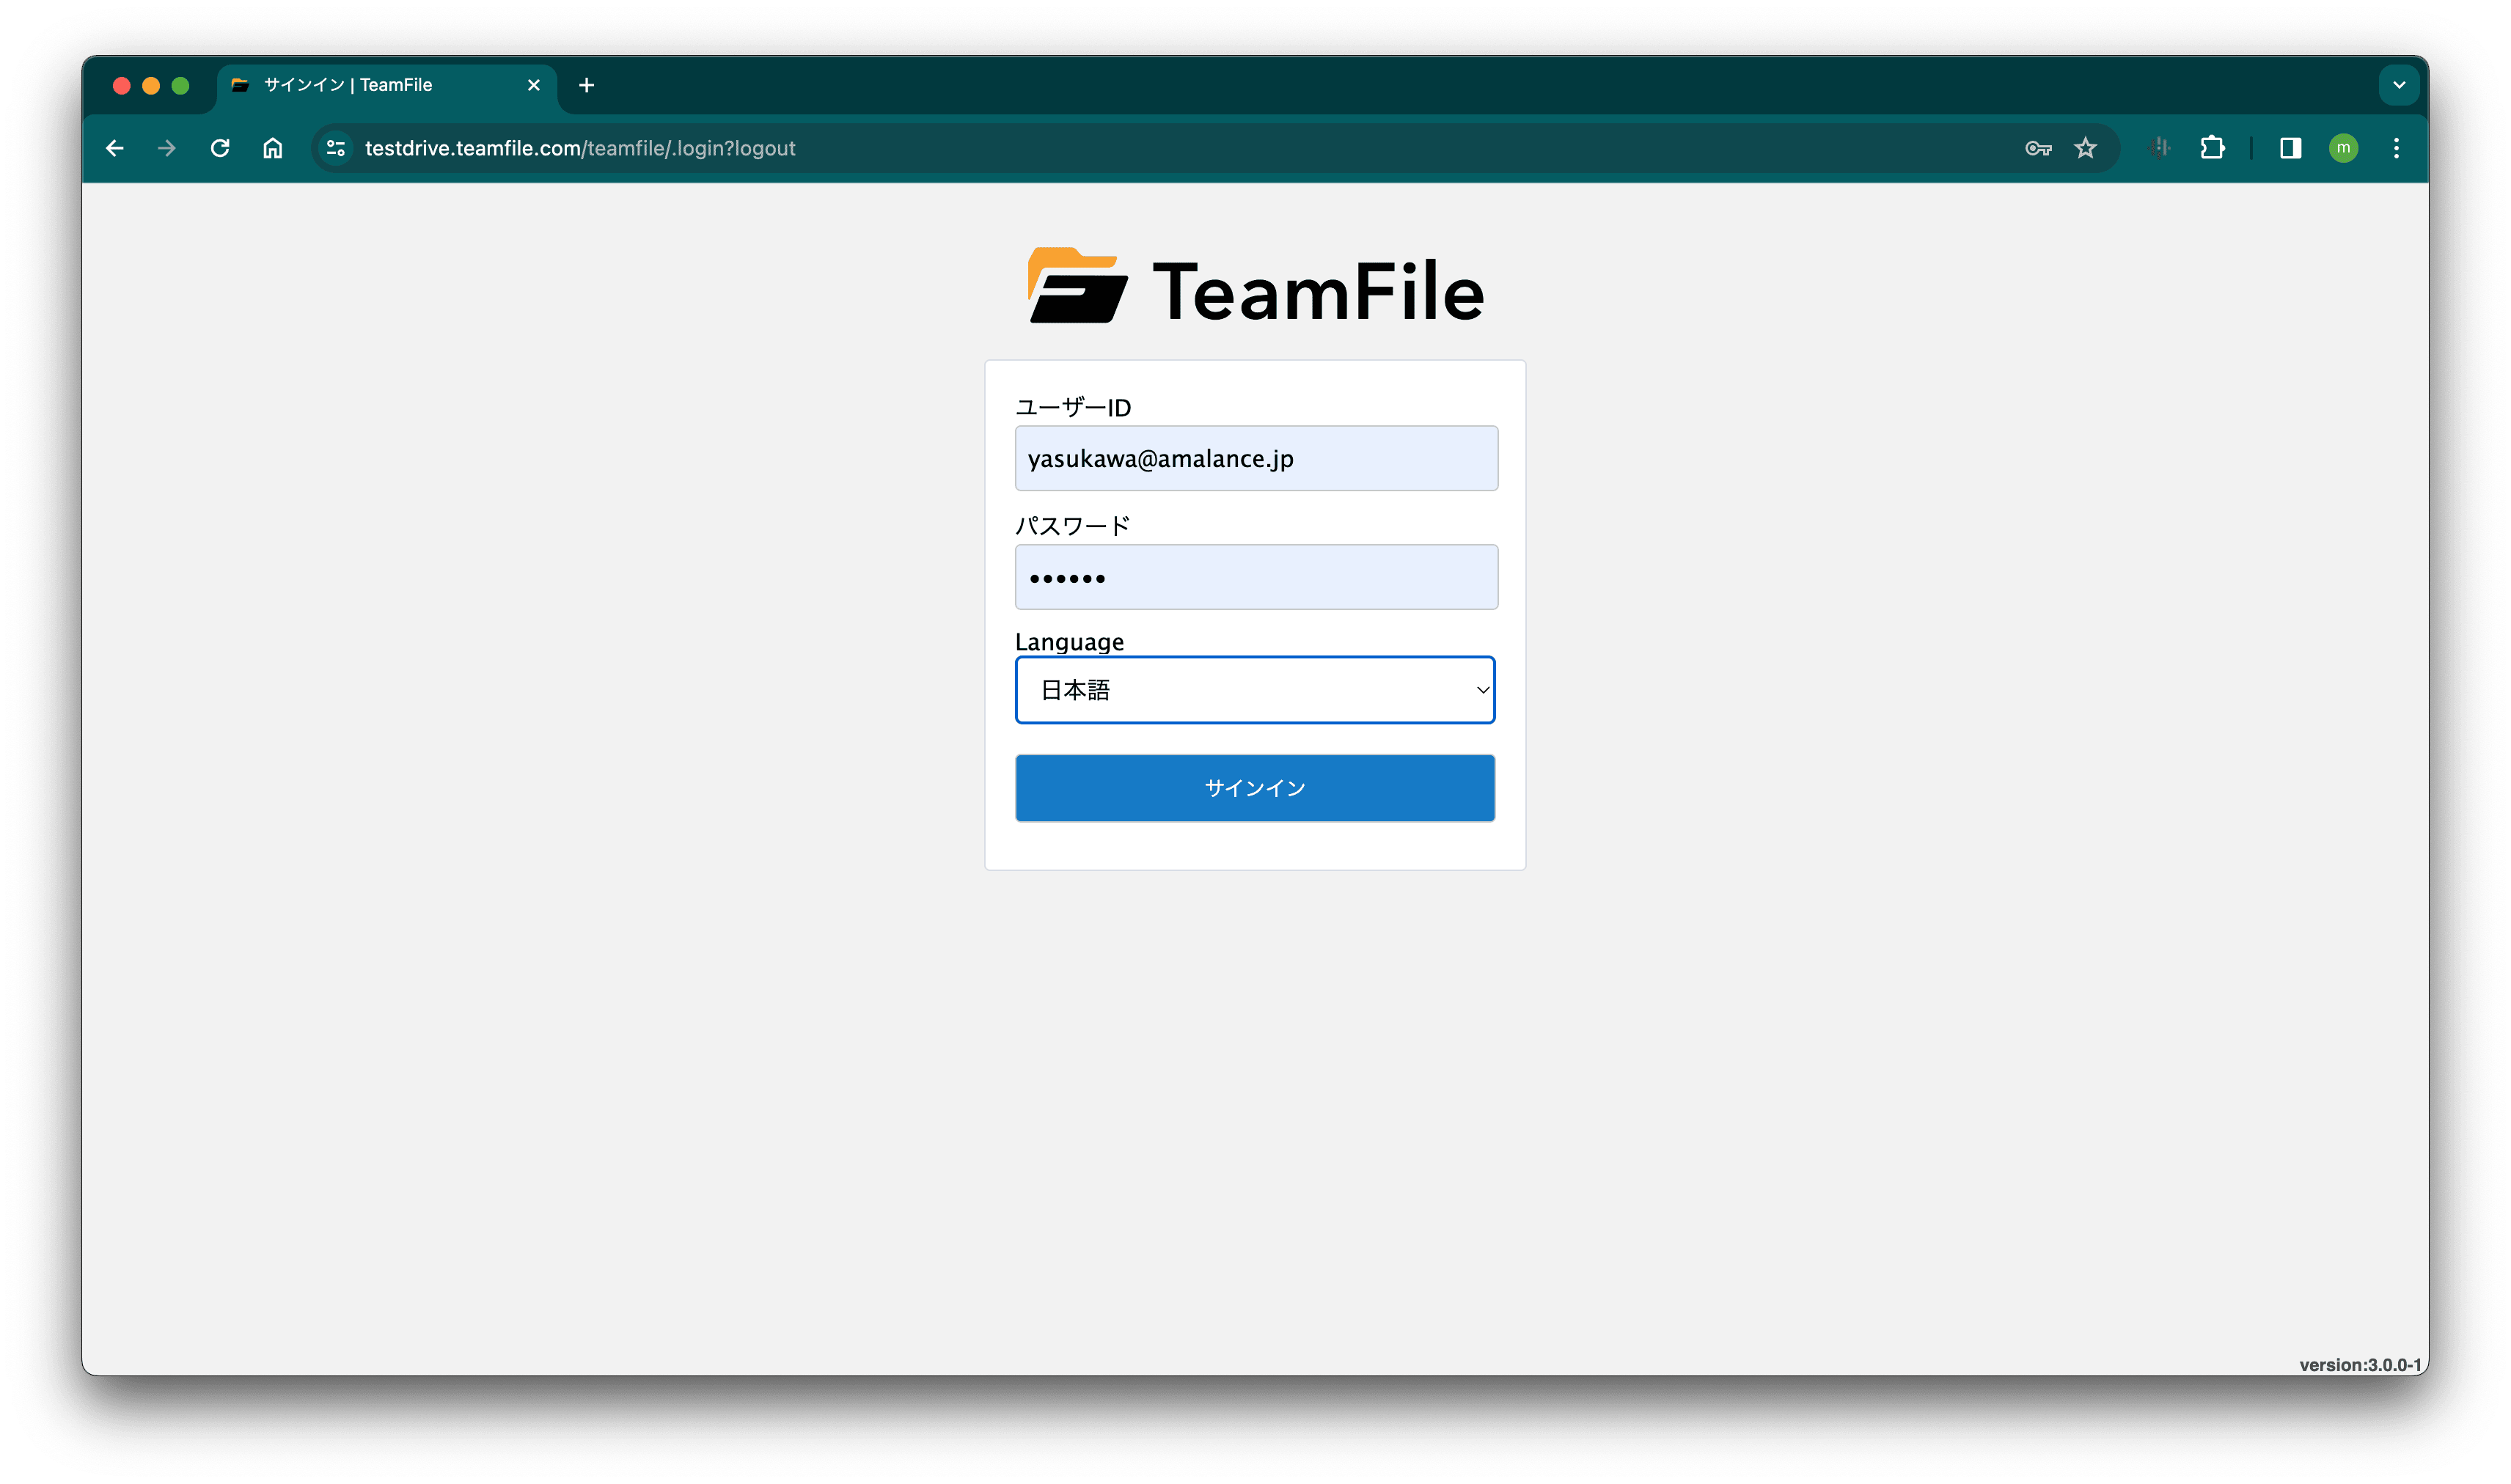Screen dimensions: 2511x1484
Task: Open a new browser tab
Action: pos(587,85)
